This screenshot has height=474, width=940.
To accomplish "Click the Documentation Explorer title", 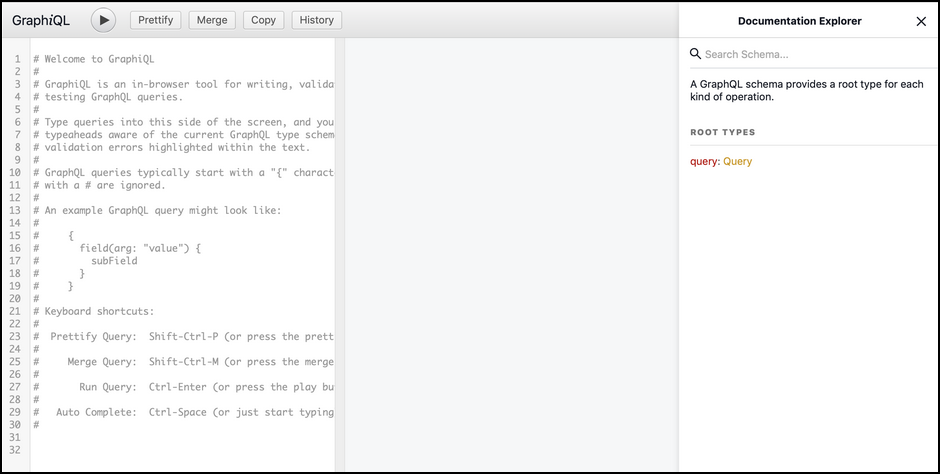I will [x=799, y=21].
